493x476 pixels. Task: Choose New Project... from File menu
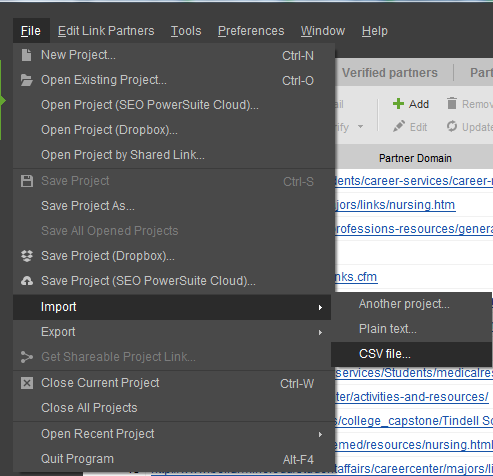pyautogui.click(x=173, y=55)
